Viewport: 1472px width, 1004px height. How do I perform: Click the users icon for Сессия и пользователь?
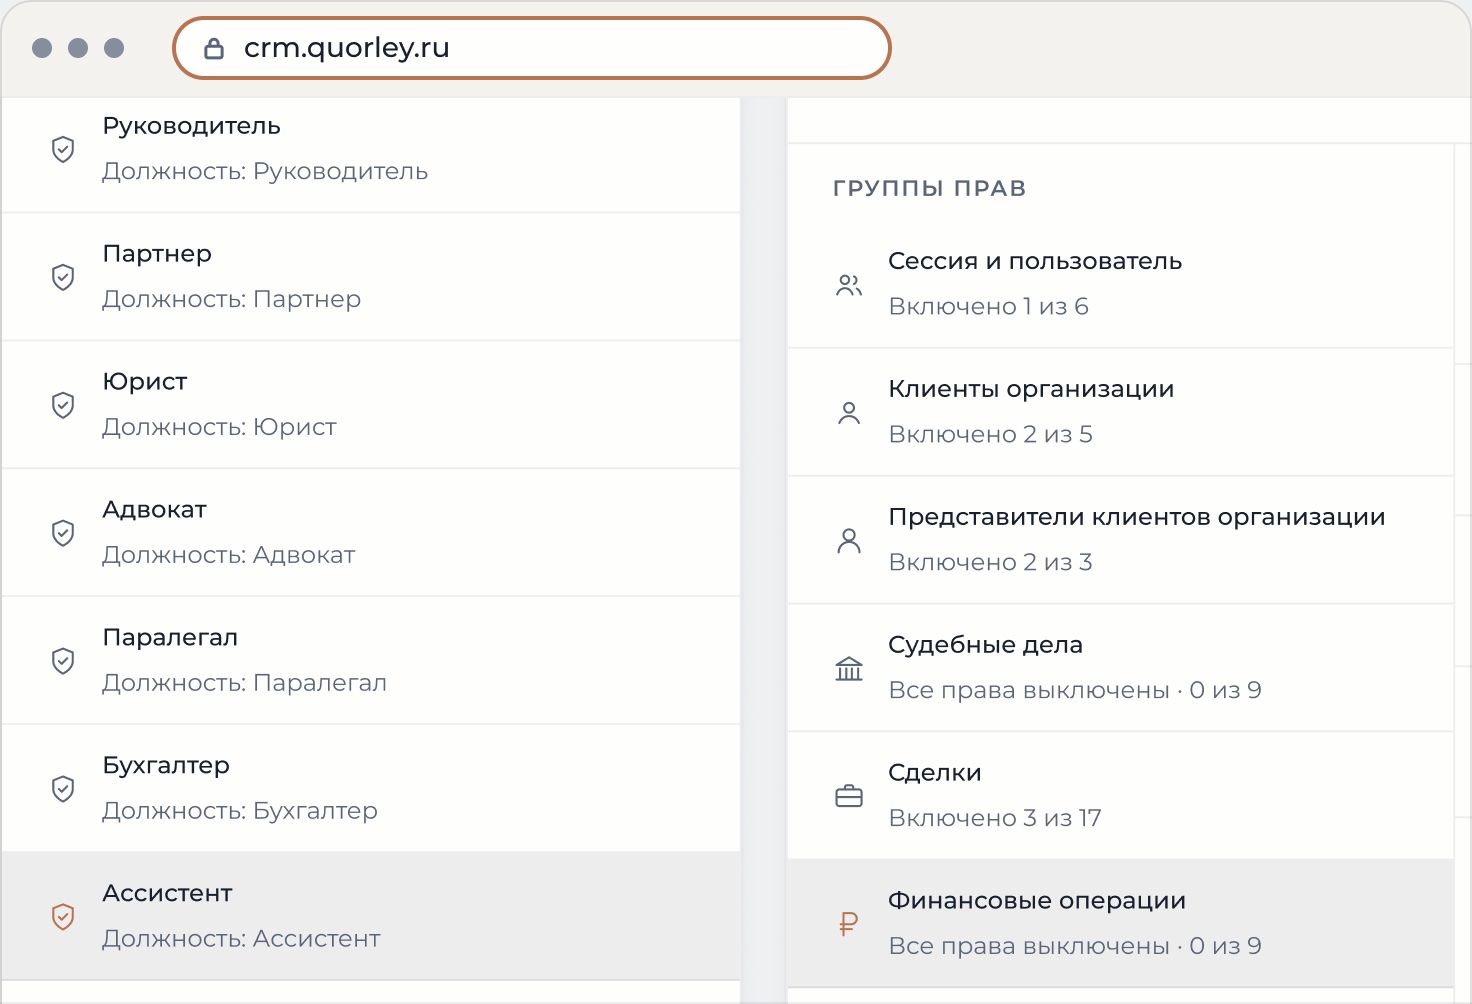pos(849,285)
